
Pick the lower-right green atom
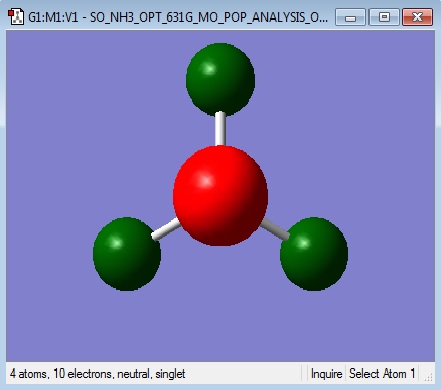tap(314, 254)
